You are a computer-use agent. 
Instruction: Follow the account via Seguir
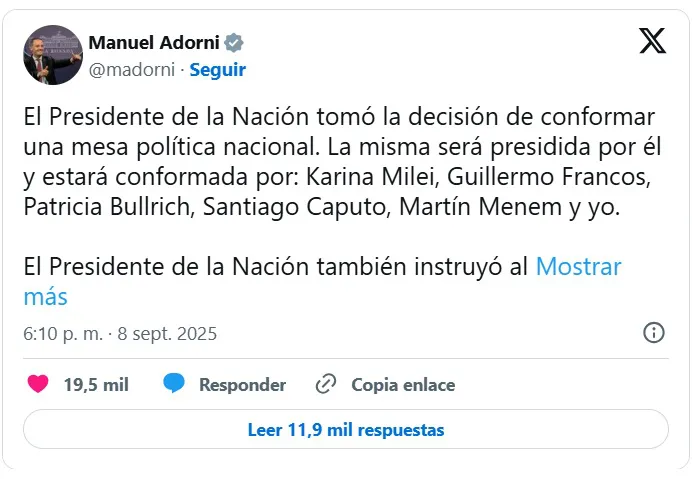pyautogui.click(x=217, y=70)
